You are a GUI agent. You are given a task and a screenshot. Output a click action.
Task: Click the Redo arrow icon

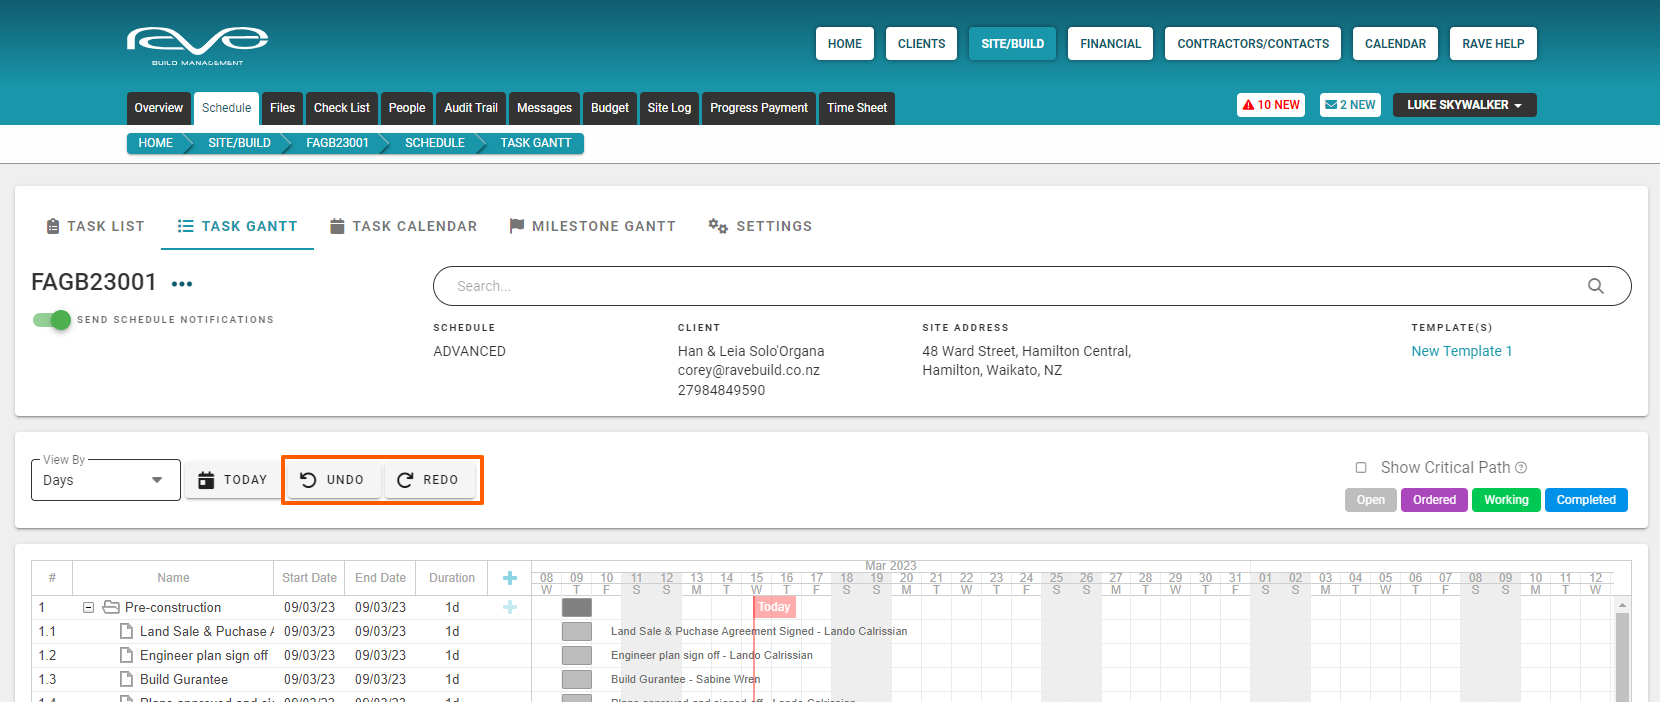(x=405, y=480)
